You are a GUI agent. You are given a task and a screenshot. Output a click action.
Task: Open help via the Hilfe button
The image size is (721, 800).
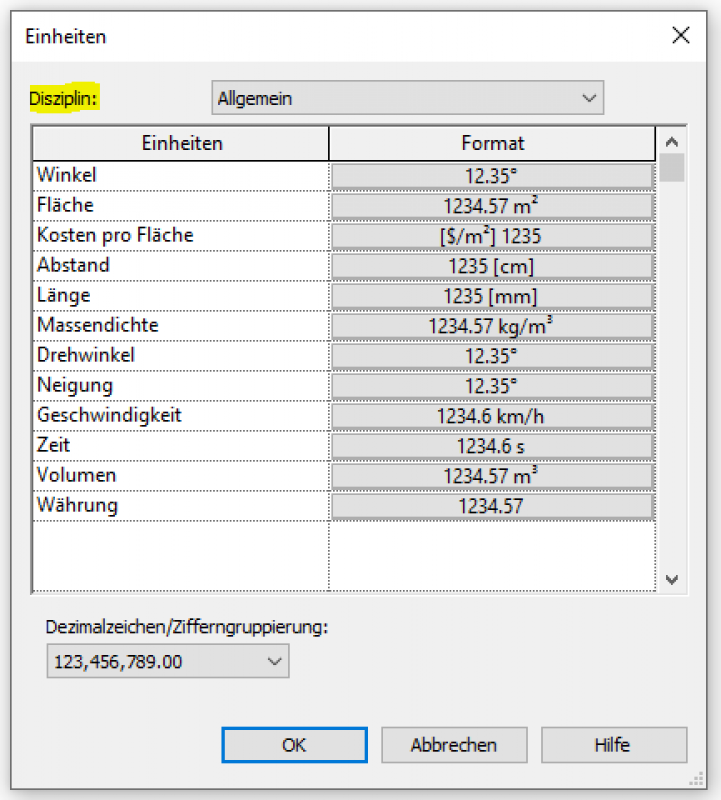coord(613,745)
